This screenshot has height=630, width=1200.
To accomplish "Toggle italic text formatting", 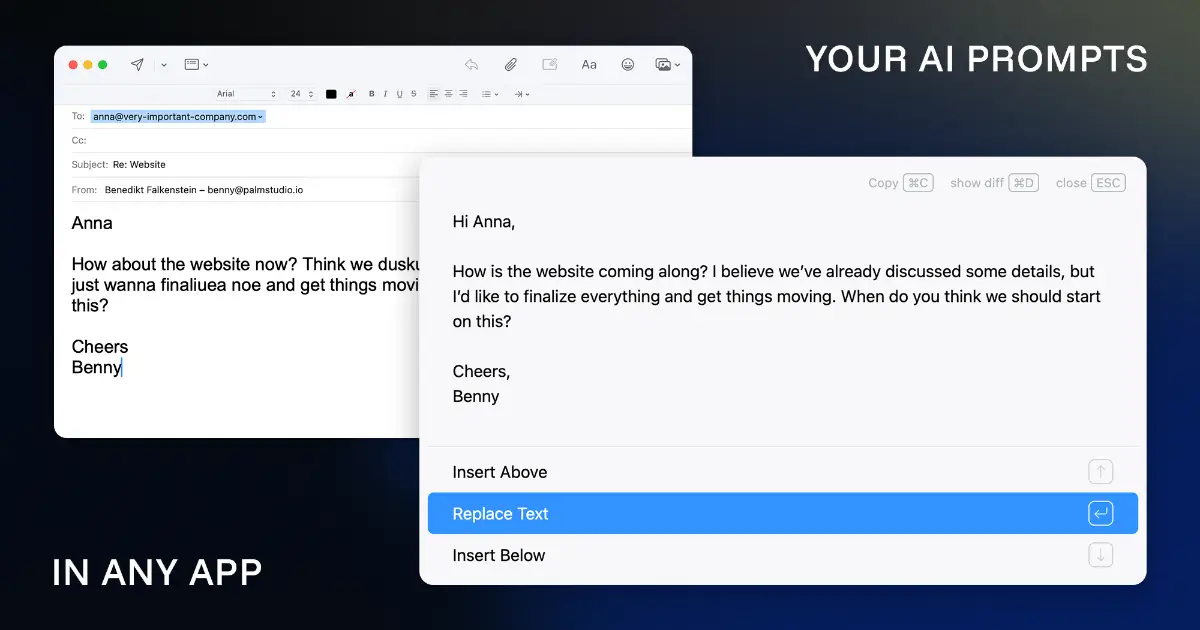I will [x=386, y=94].
